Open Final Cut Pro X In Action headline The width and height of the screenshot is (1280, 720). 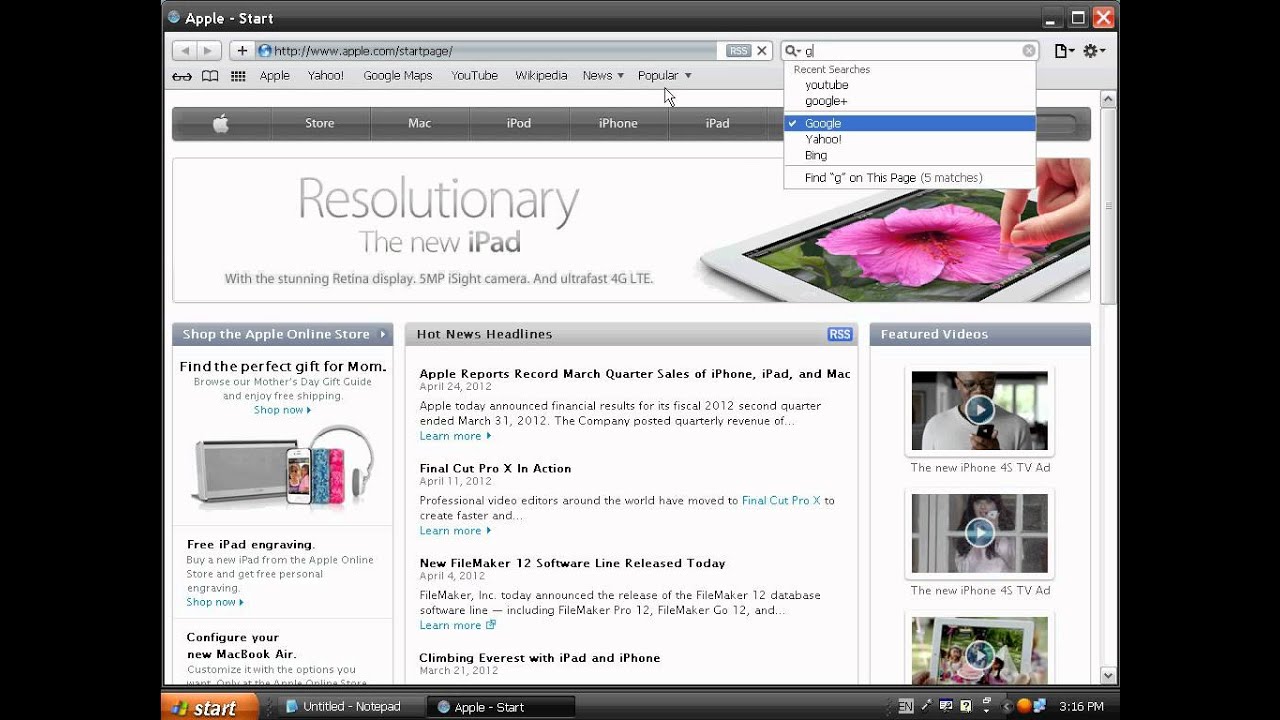tap(495, 468)
